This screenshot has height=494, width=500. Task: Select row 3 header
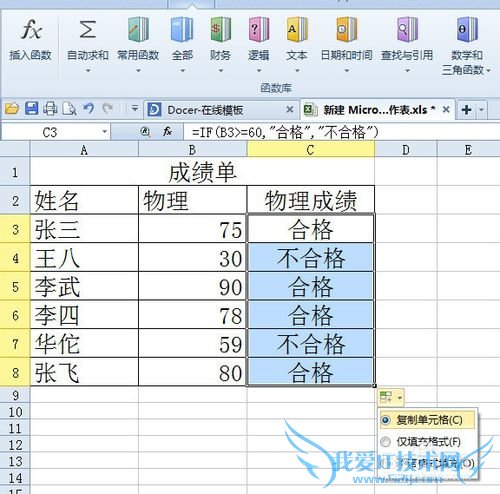15,229
